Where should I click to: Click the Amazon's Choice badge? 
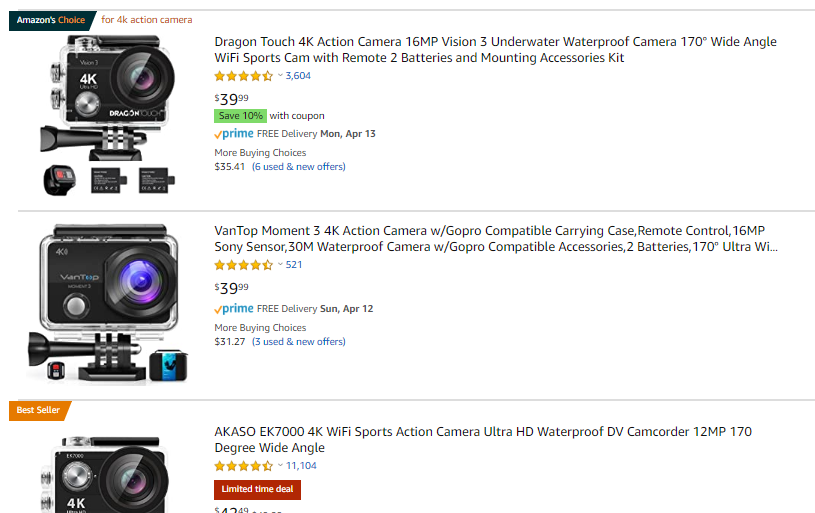[51, 20]
